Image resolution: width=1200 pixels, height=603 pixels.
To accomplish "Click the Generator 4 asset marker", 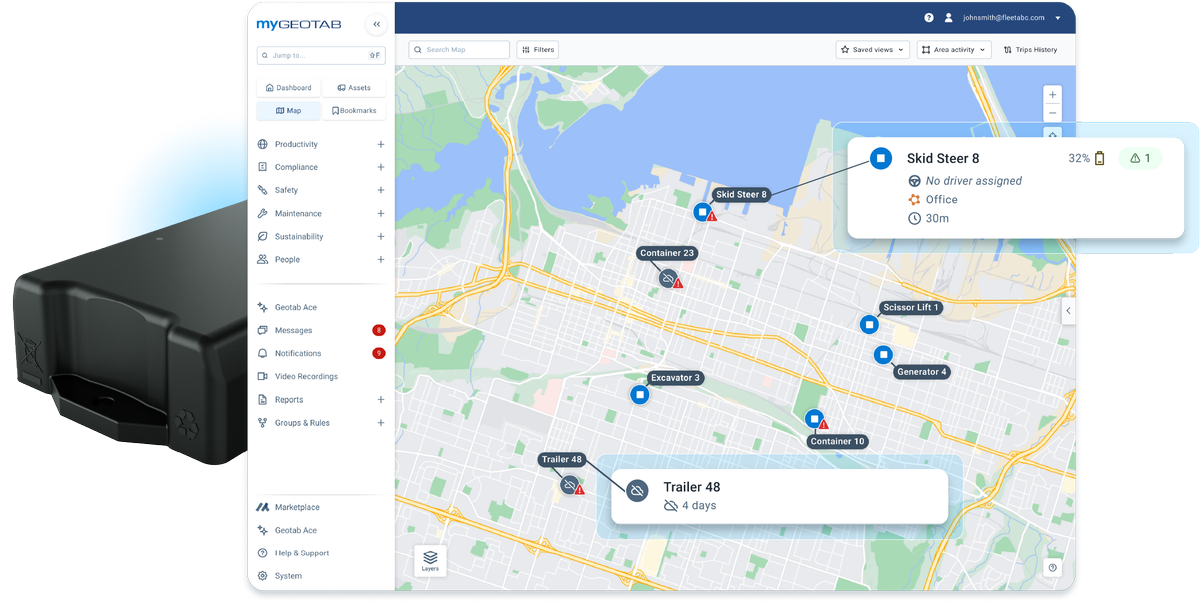I will tap(883, 355).
